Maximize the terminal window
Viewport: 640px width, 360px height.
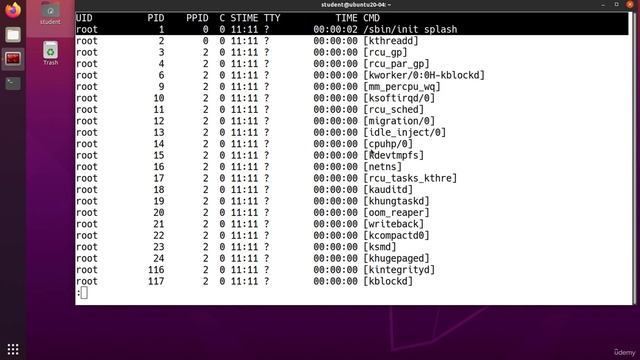pos(616,4)
